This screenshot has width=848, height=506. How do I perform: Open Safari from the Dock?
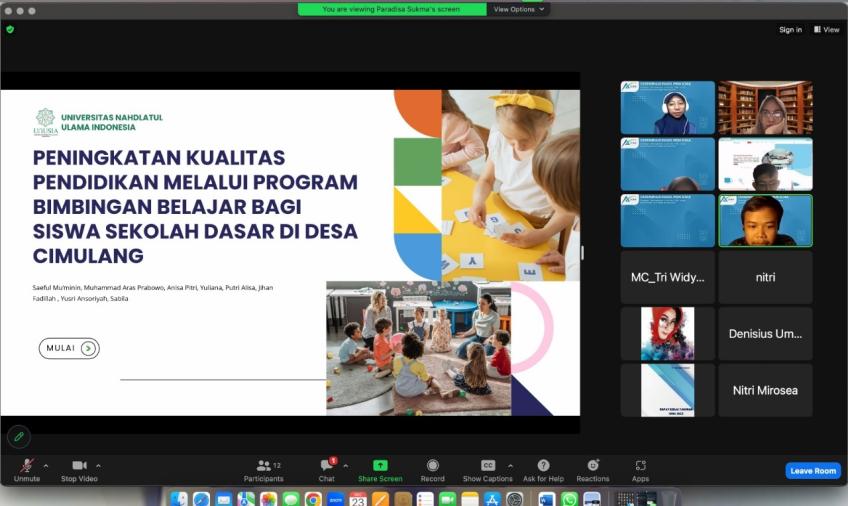click(201, 499)
